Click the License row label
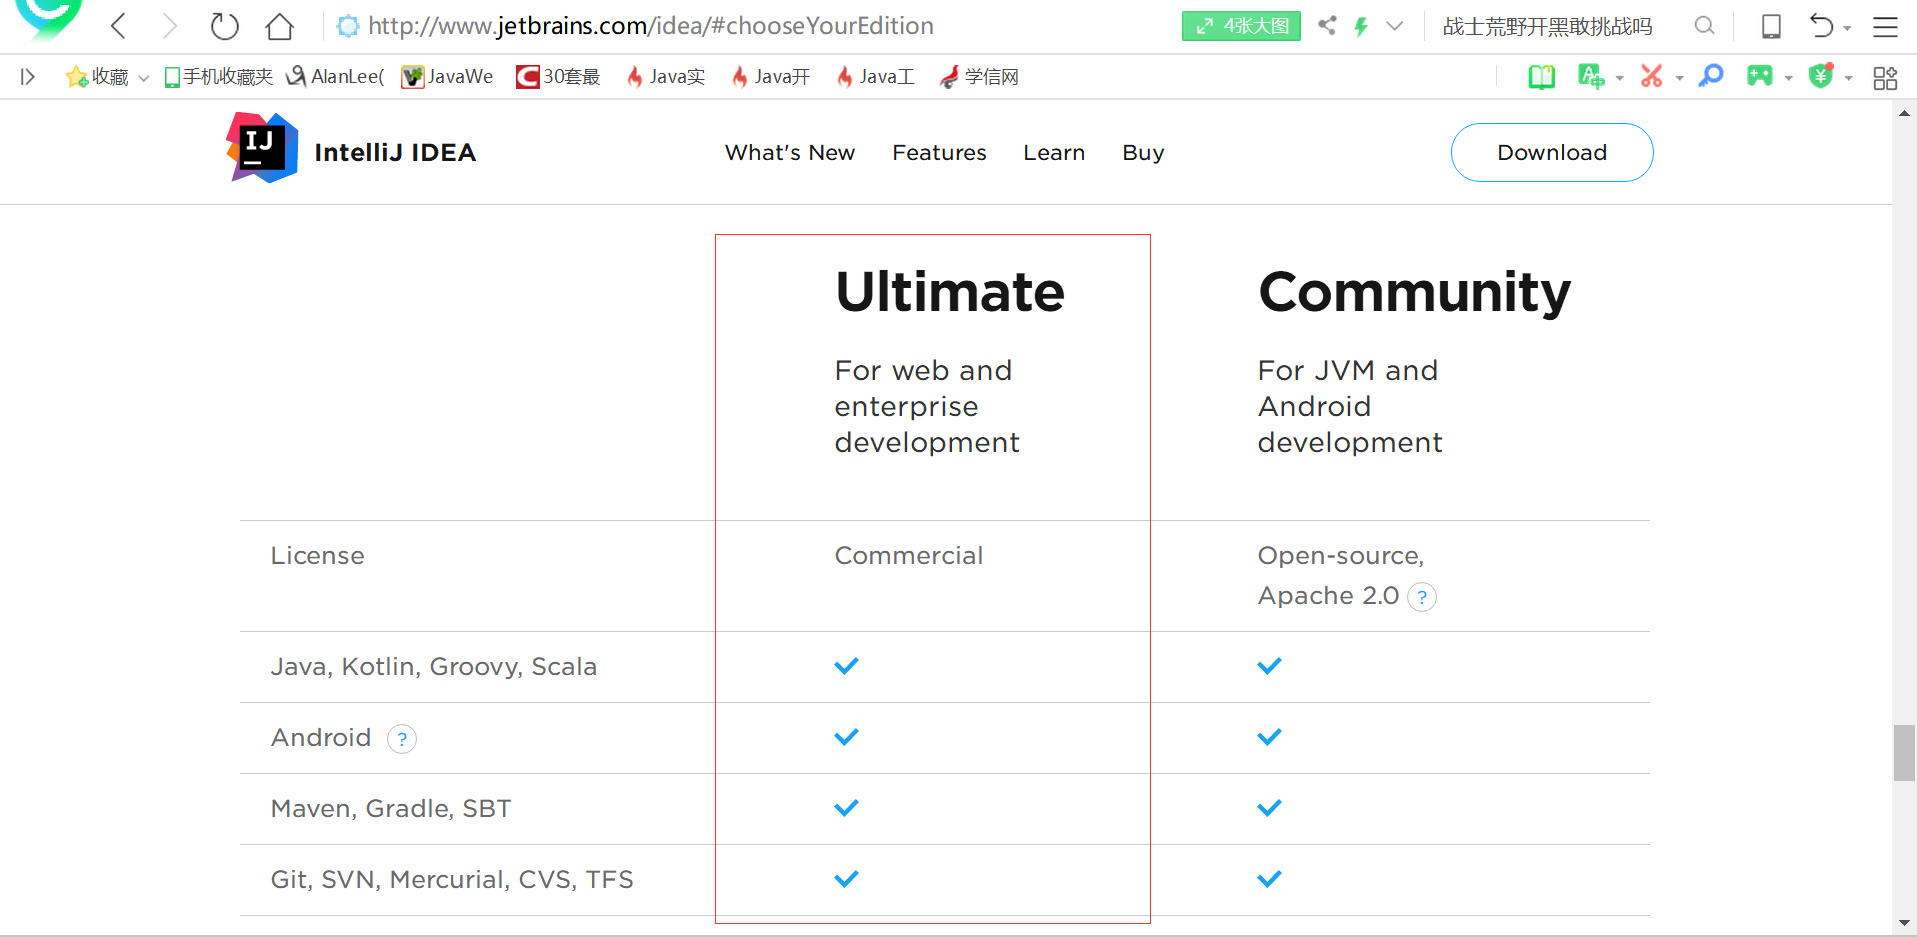This screenshot has height=937, width=1917. point(318,555)
